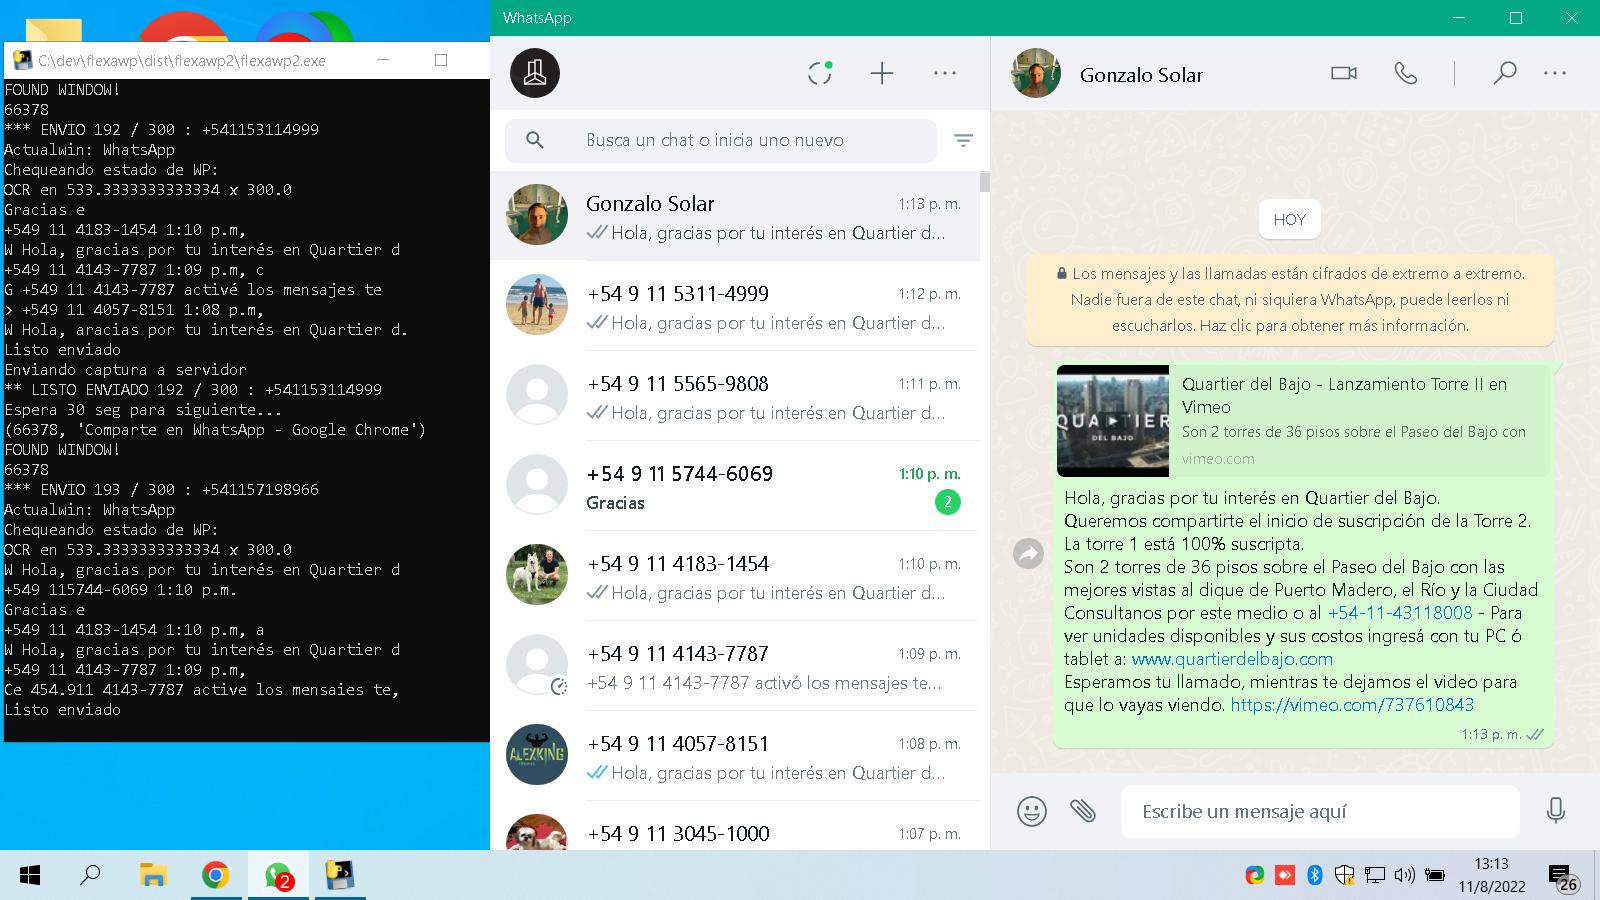This screenshot has height=900, width=1600.
Task: Start a new chat with plus icon
Action: [x=881, y=73]
